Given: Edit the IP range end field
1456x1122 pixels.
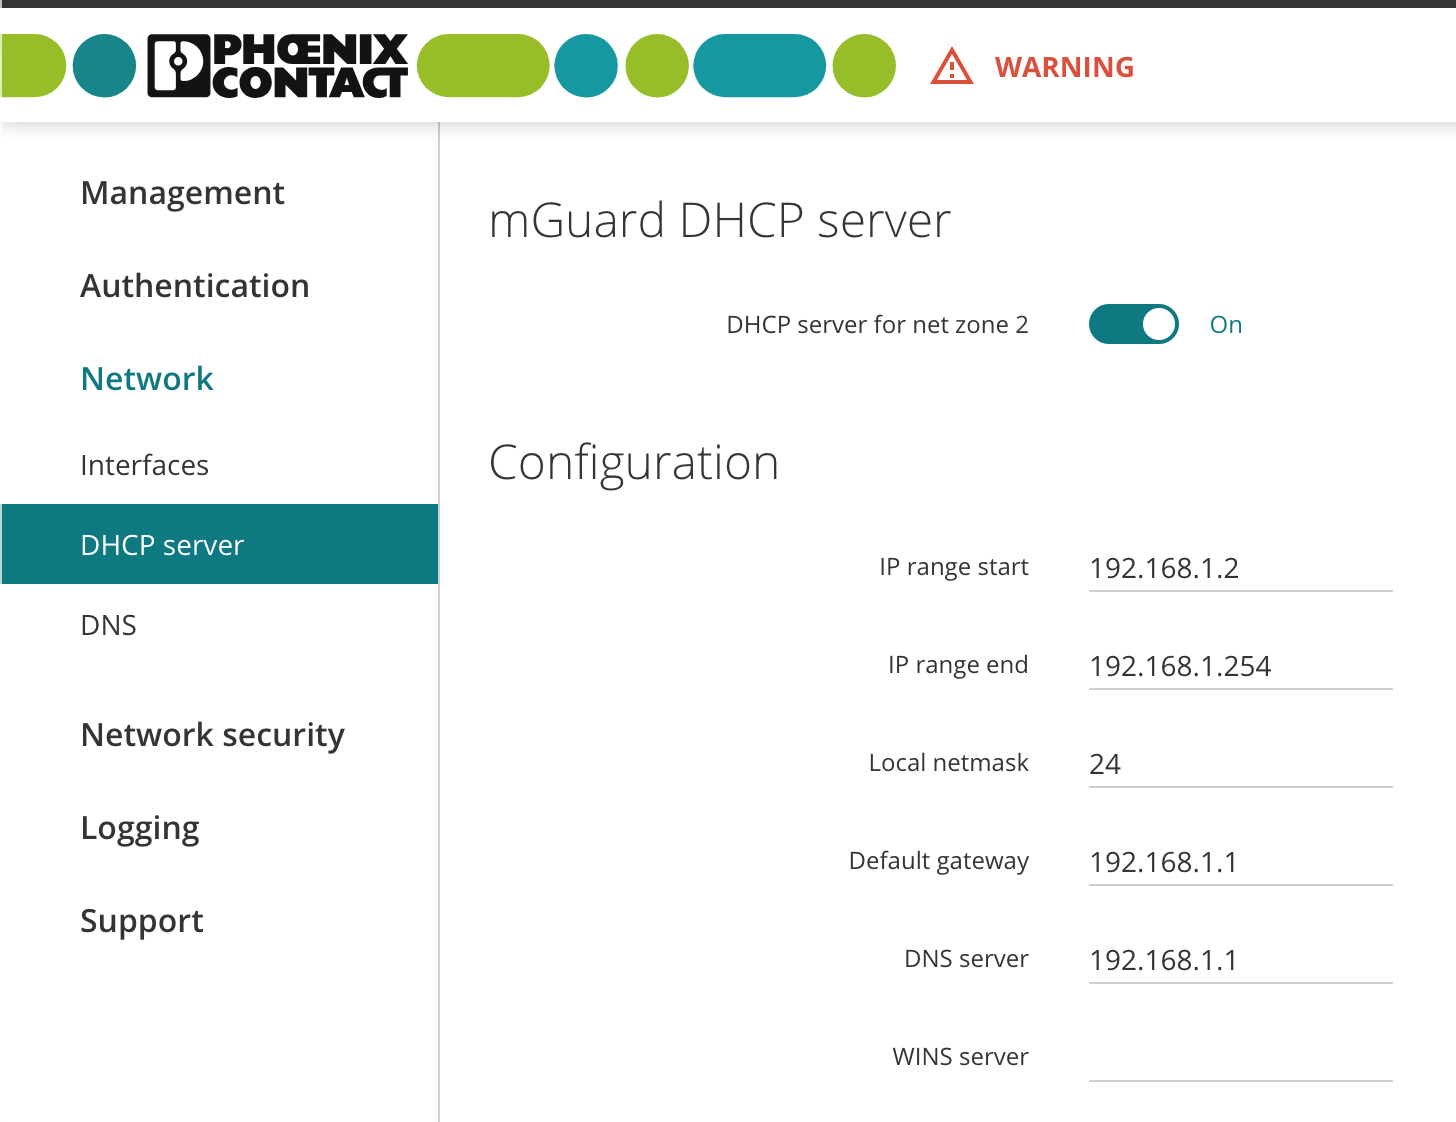Looking at the screenshot, I should coord(1240,666).
